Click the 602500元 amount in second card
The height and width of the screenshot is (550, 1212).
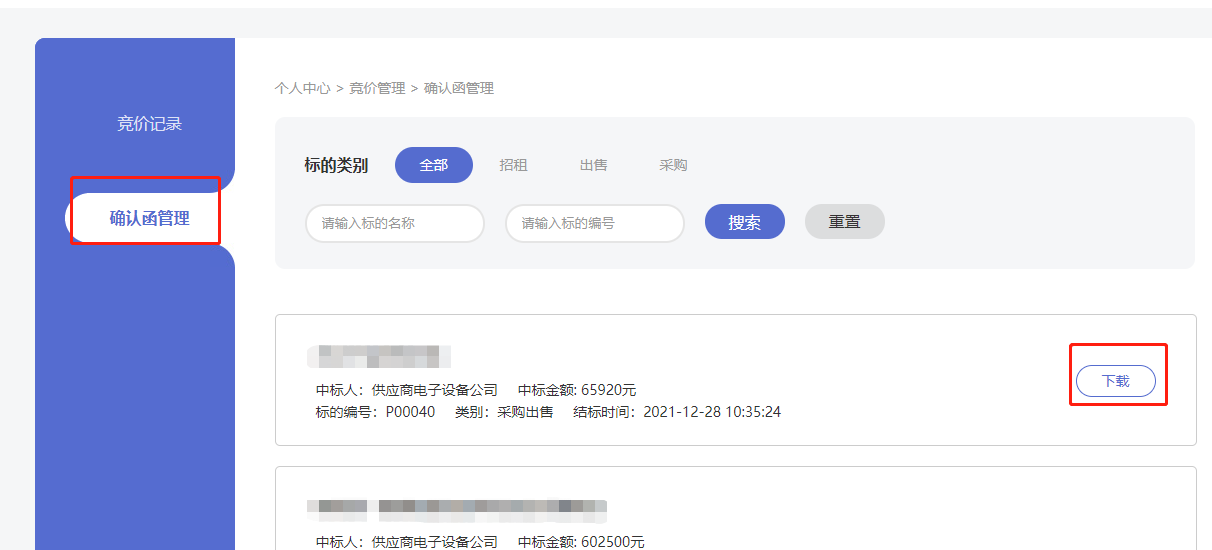[x=581, y=542]
